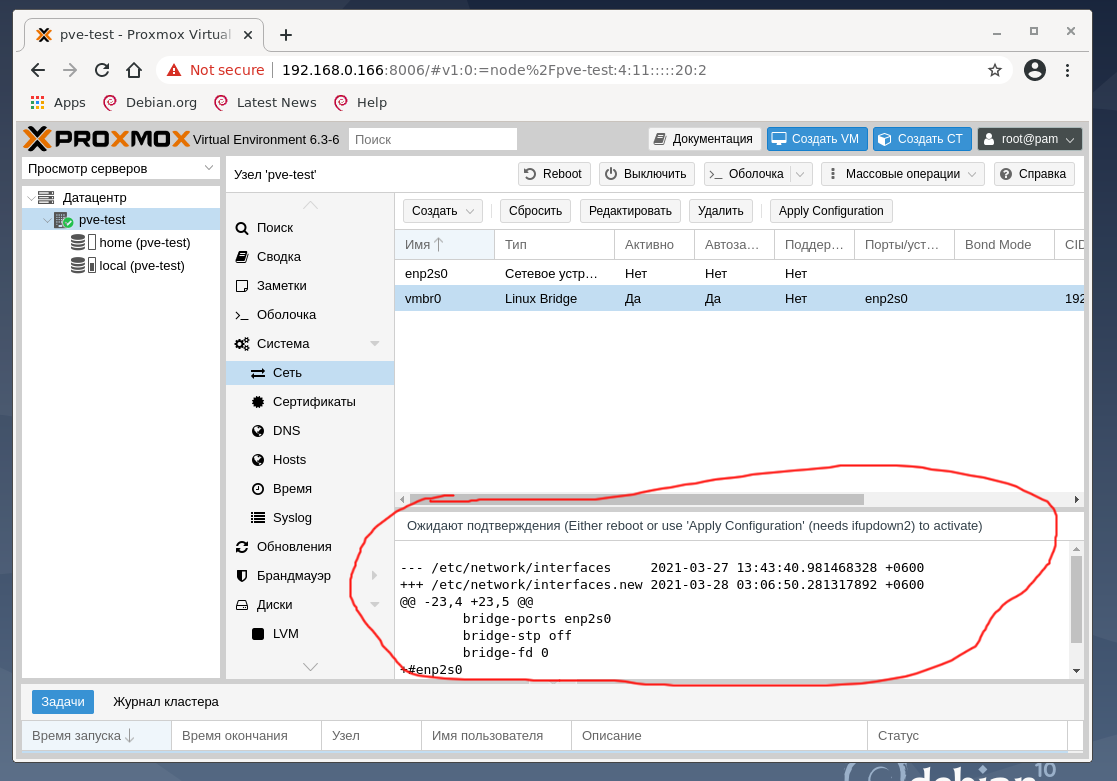1117x781 pixels.
Task: Click the horizontal grid scrollbar
Action: click(636, 500)
